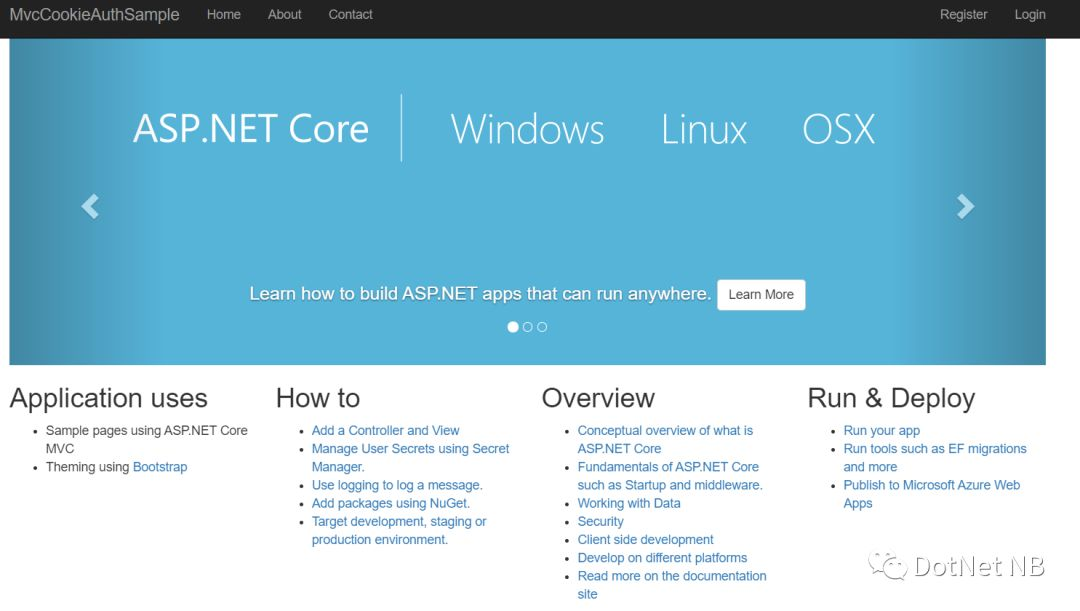Open the Bootstrap link
1080x611 pixels.
coord(160,466)
